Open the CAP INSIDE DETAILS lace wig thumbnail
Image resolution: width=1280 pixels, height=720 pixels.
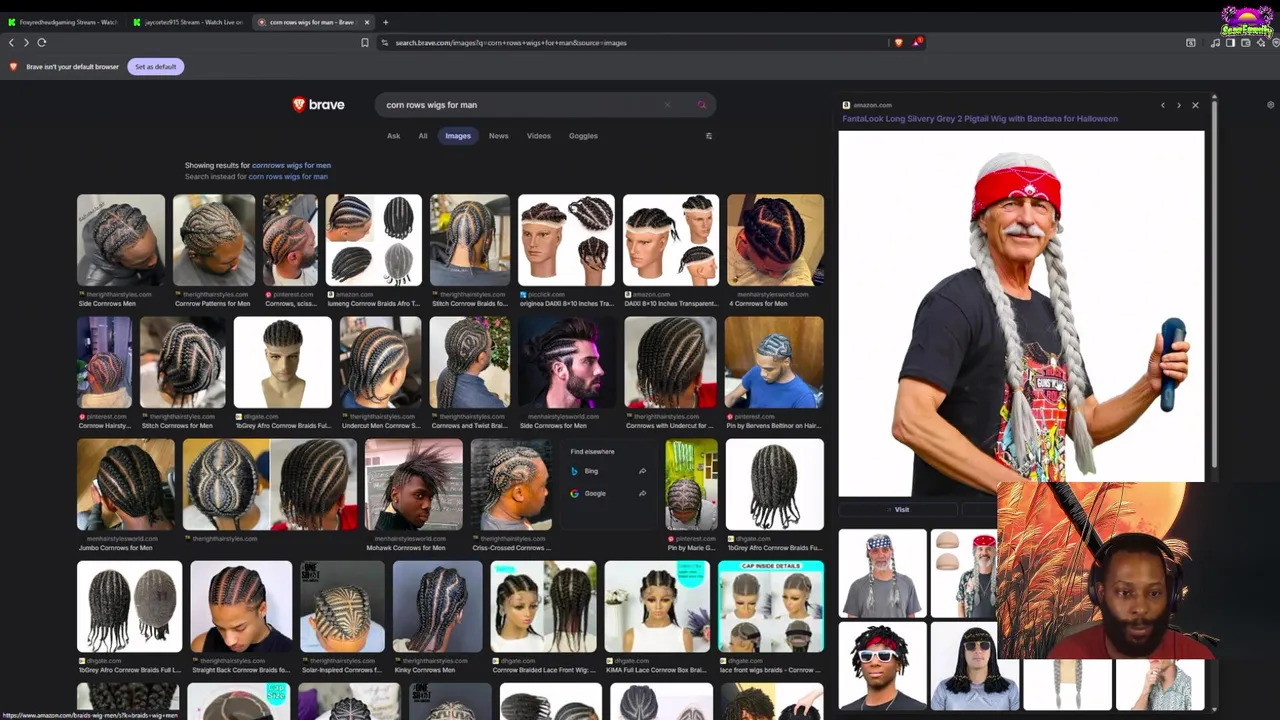pyautogui.click(x=771, y=607)
